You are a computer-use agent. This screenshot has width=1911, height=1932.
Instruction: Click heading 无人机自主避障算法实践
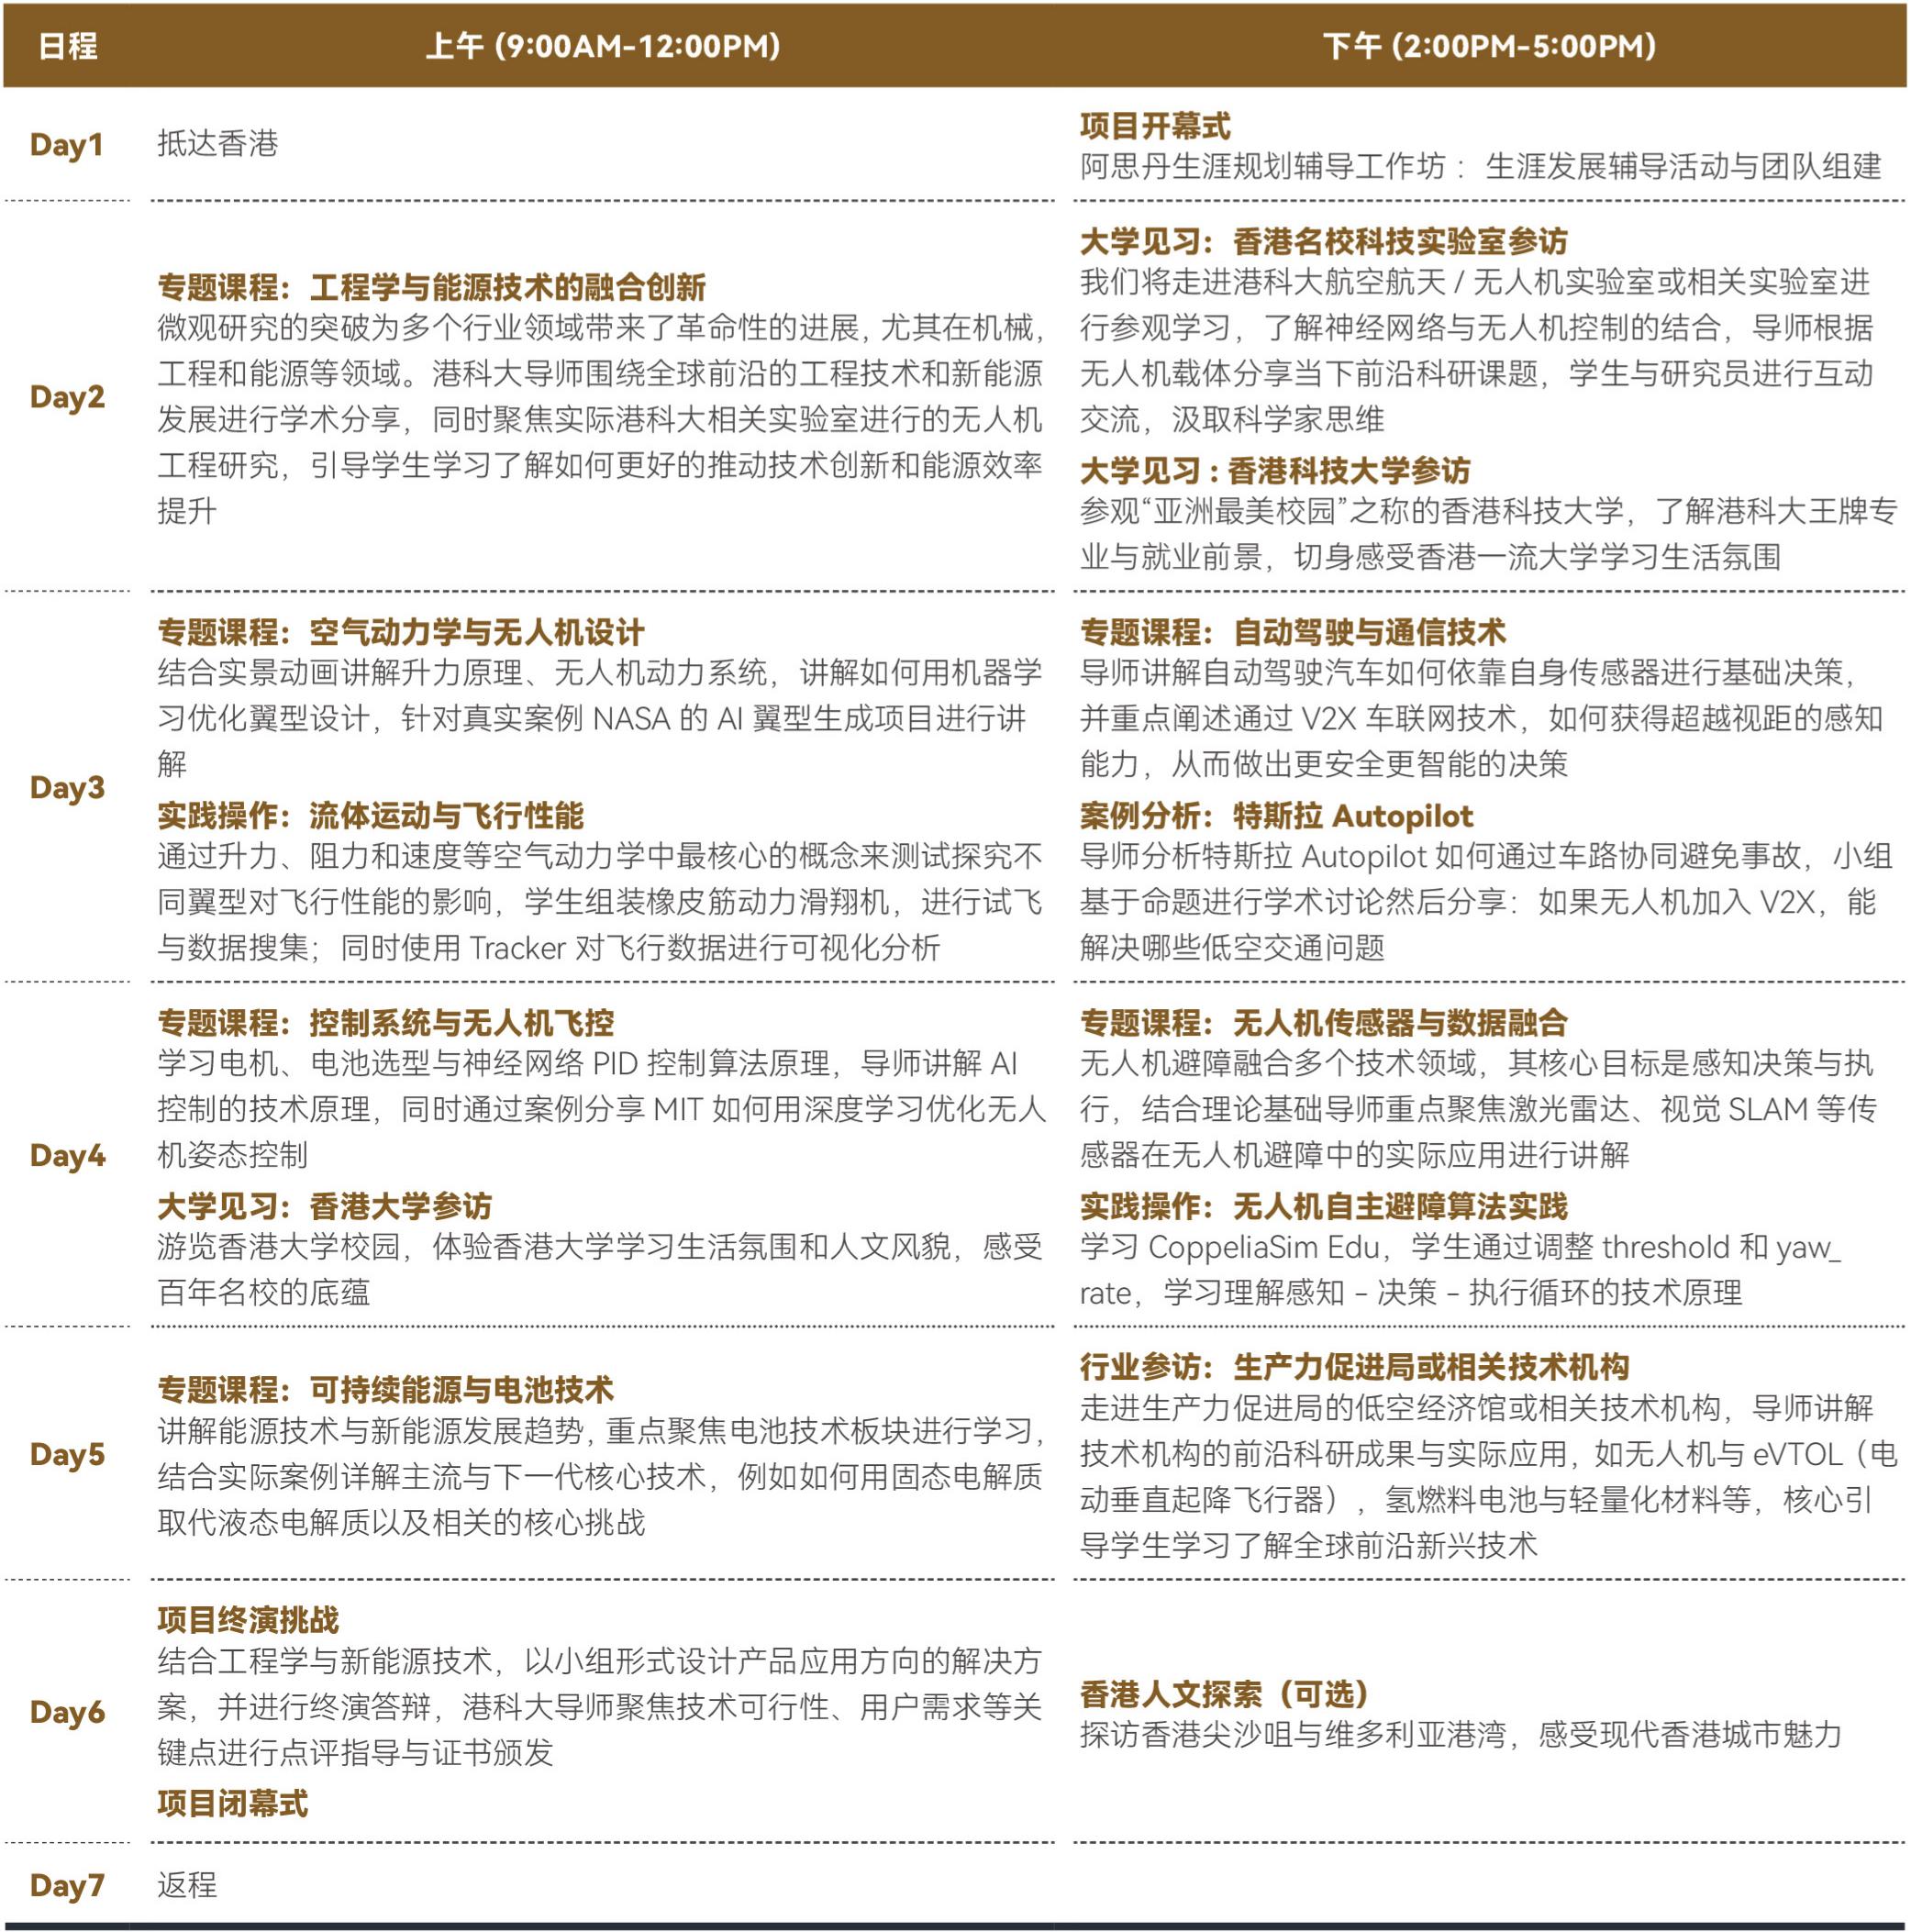tap(1323, 1207)
